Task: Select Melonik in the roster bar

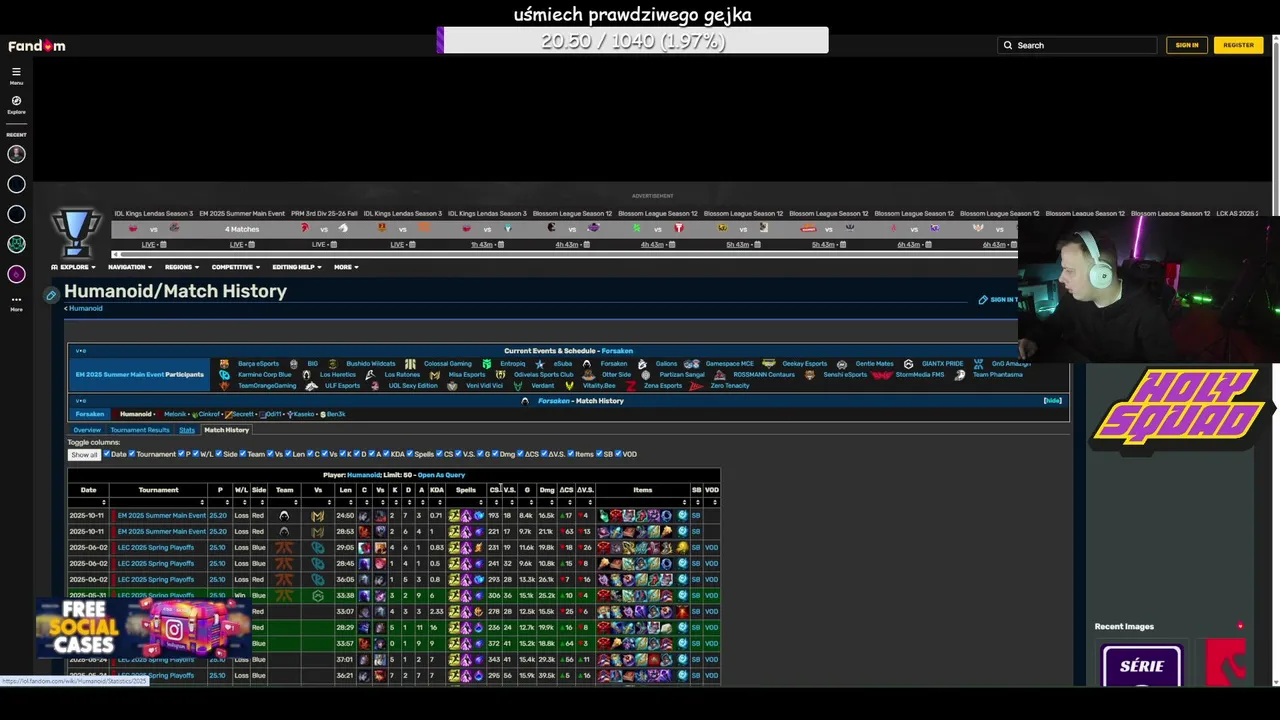Action: [x=175, y=414]
